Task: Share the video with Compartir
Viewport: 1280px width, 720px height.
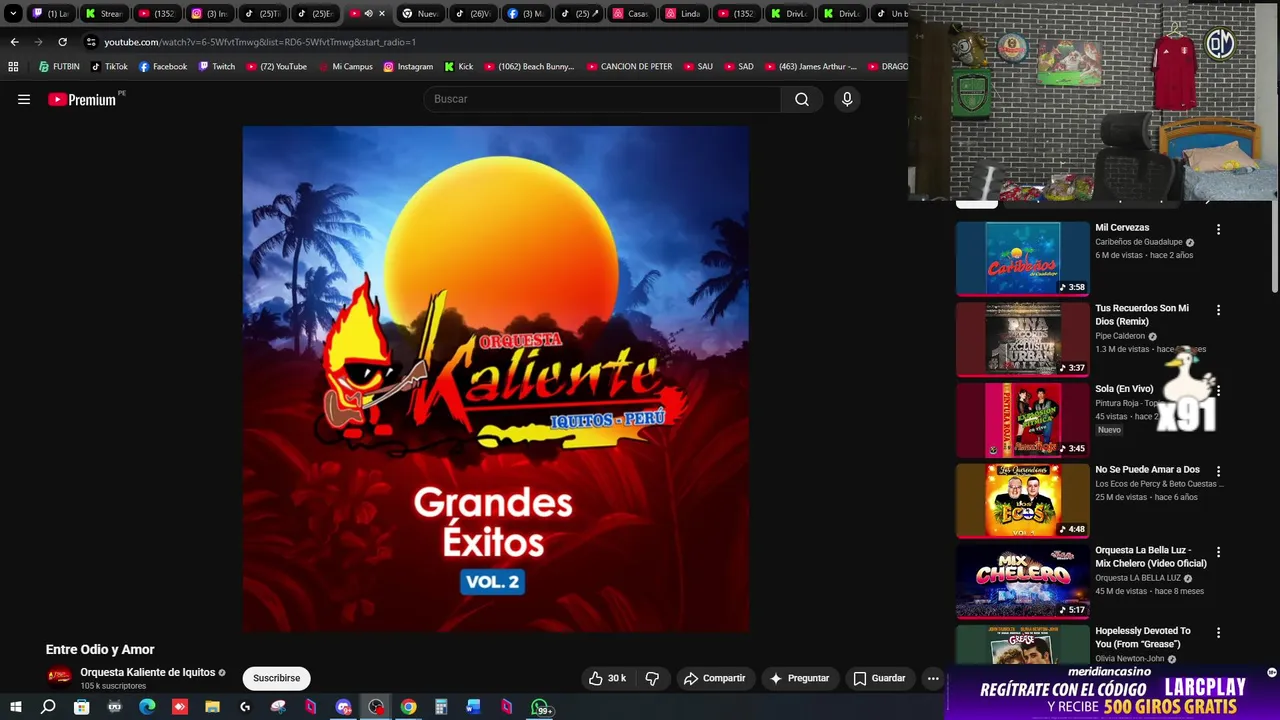Action: (714, 678)
